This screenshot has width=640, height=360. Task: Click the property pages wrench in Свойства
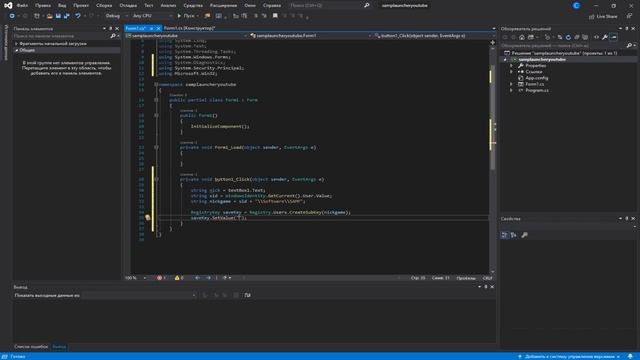coord(524,235)
